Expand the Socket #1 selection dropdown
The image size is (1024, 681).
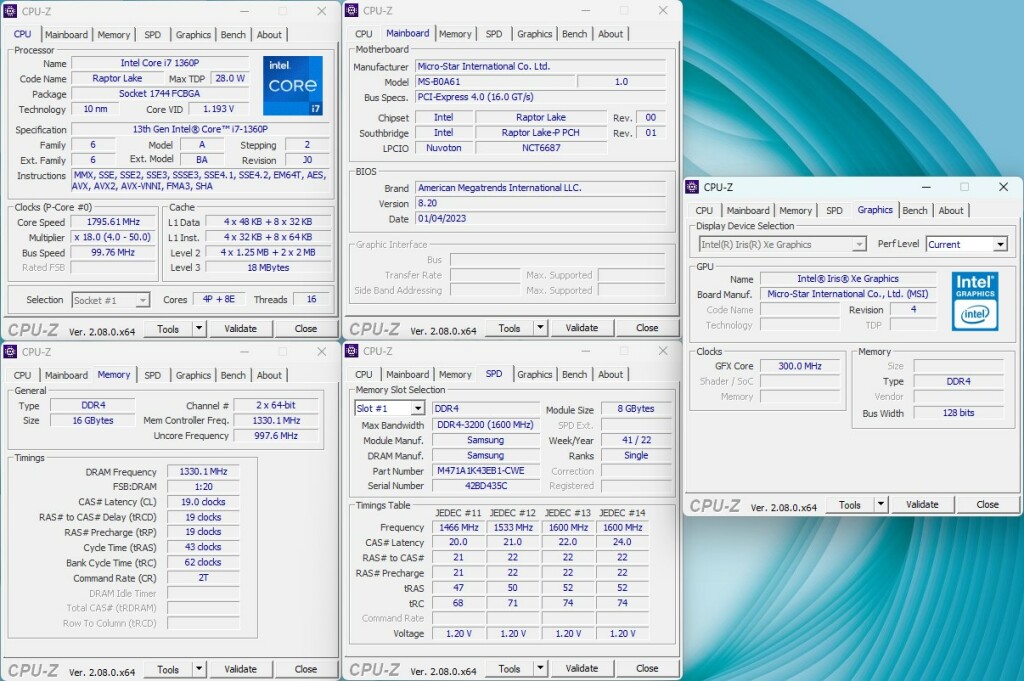click(x=142, y=300)
